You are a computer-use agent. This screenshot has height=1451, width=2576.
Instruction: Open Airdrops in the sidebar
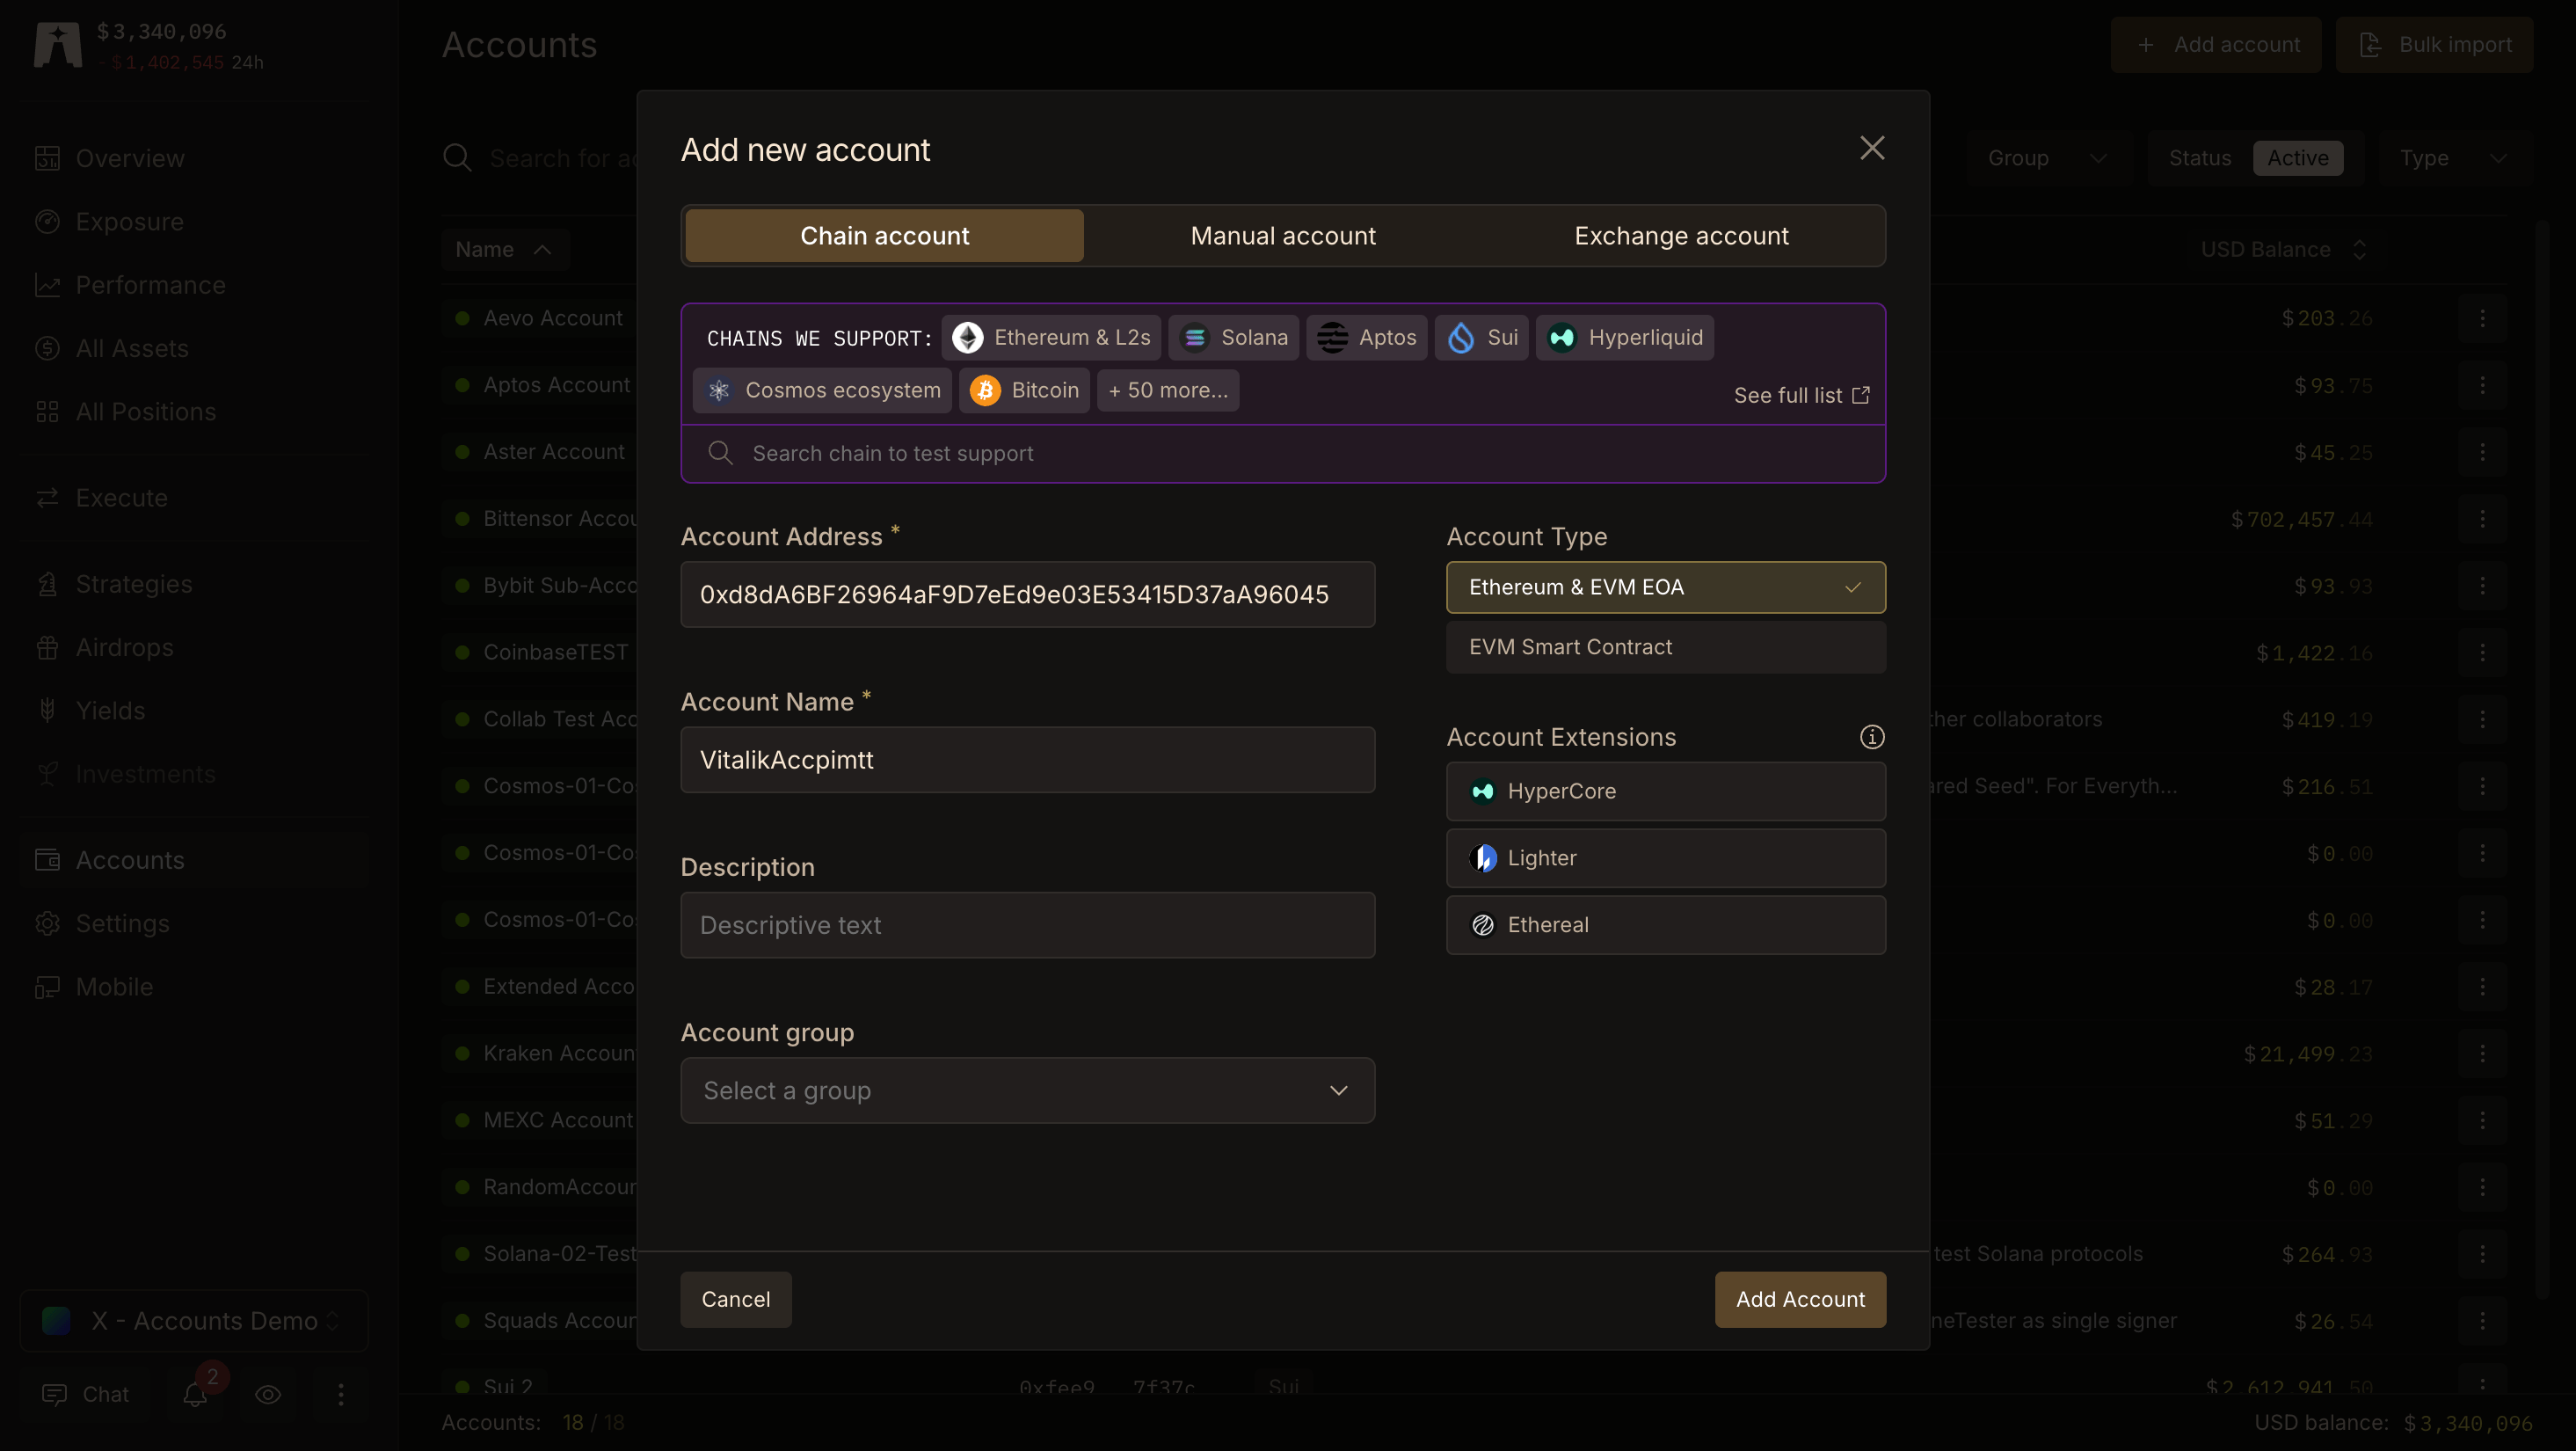(x=194, y=647)
